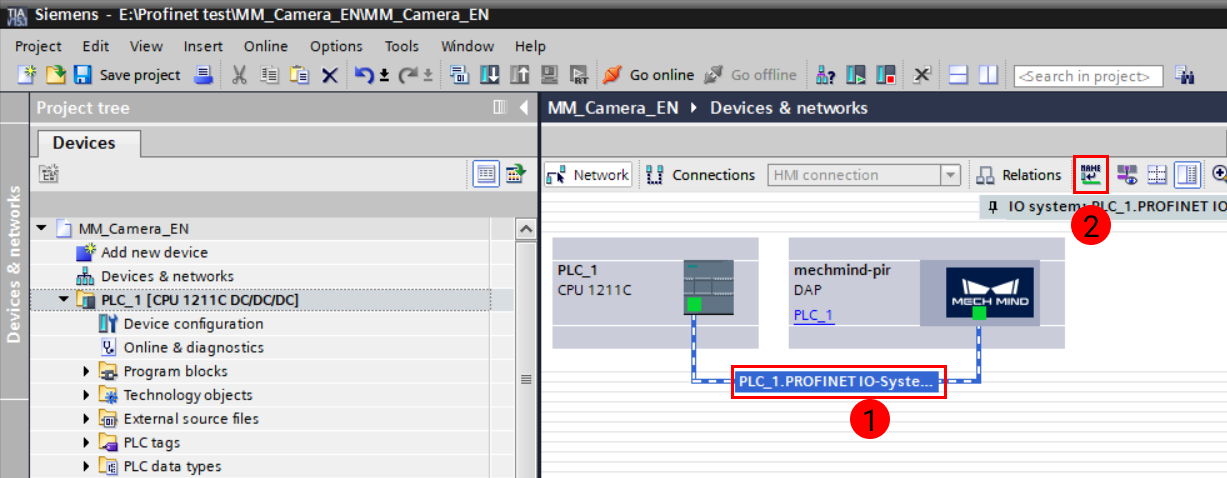Expand the Program blocks folder

(87, 372)
